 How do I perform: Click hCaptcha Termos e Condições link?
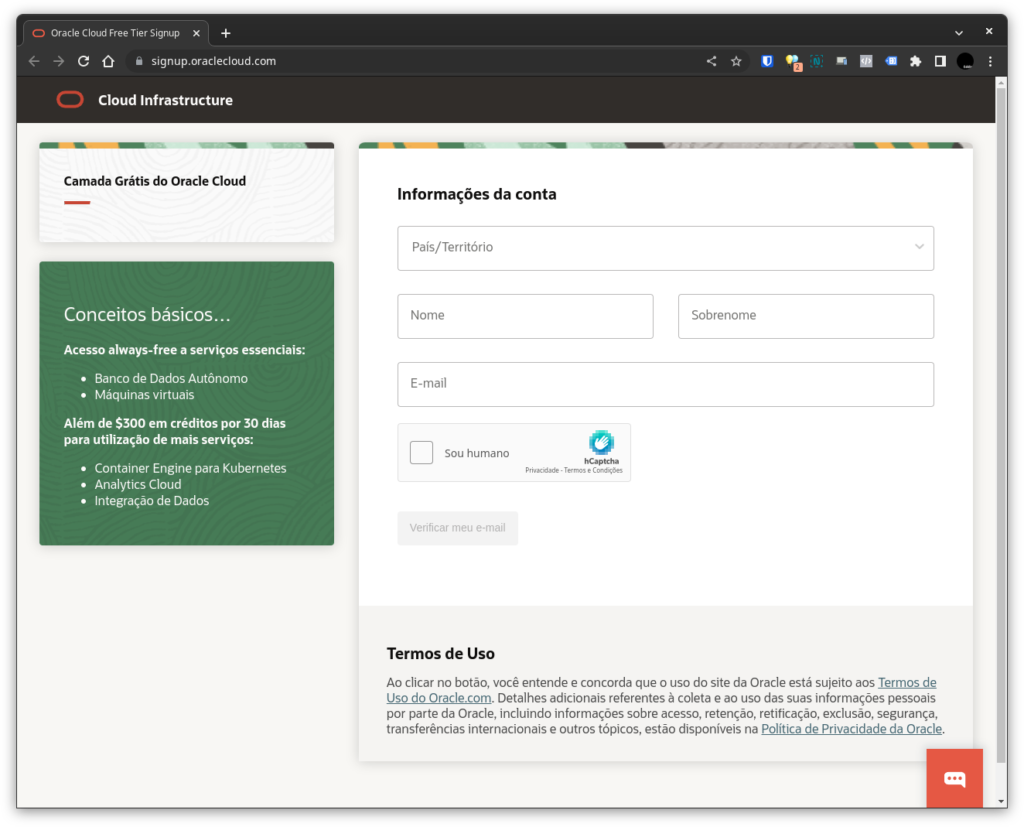click(593, 470)
